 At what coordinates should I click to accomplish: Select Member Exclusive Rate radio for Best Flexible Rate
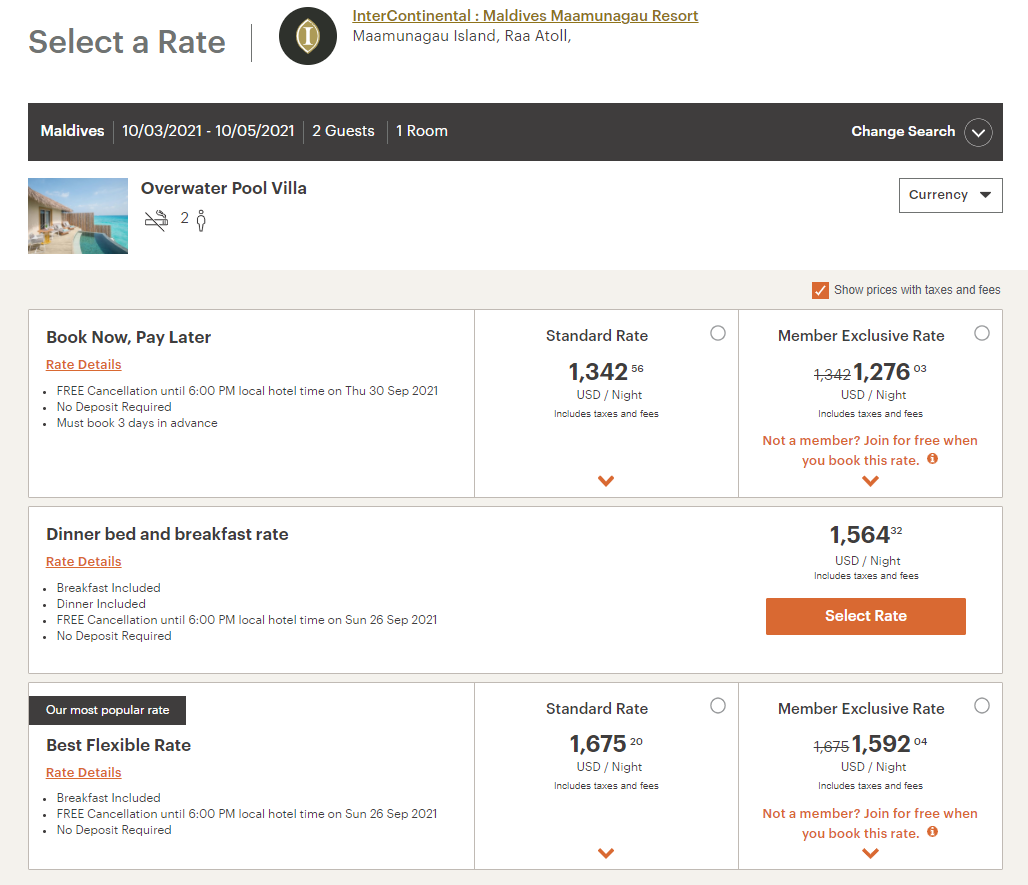pyautogui.click(x=981, y=705)
